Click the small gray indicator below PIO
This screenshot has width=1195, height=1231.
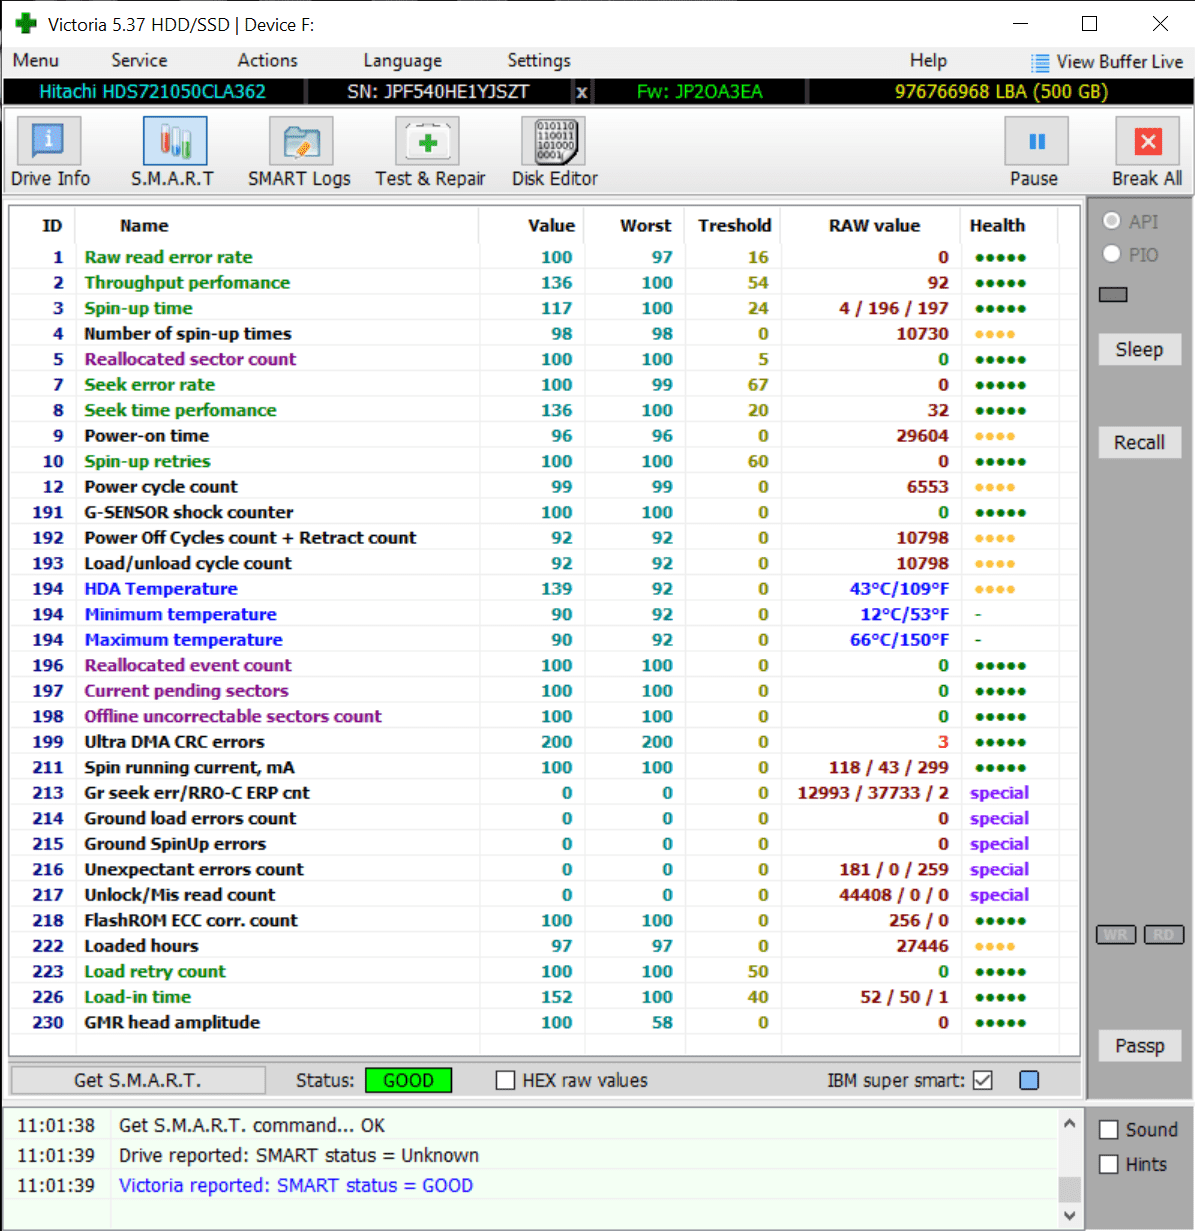point(1113,295)
